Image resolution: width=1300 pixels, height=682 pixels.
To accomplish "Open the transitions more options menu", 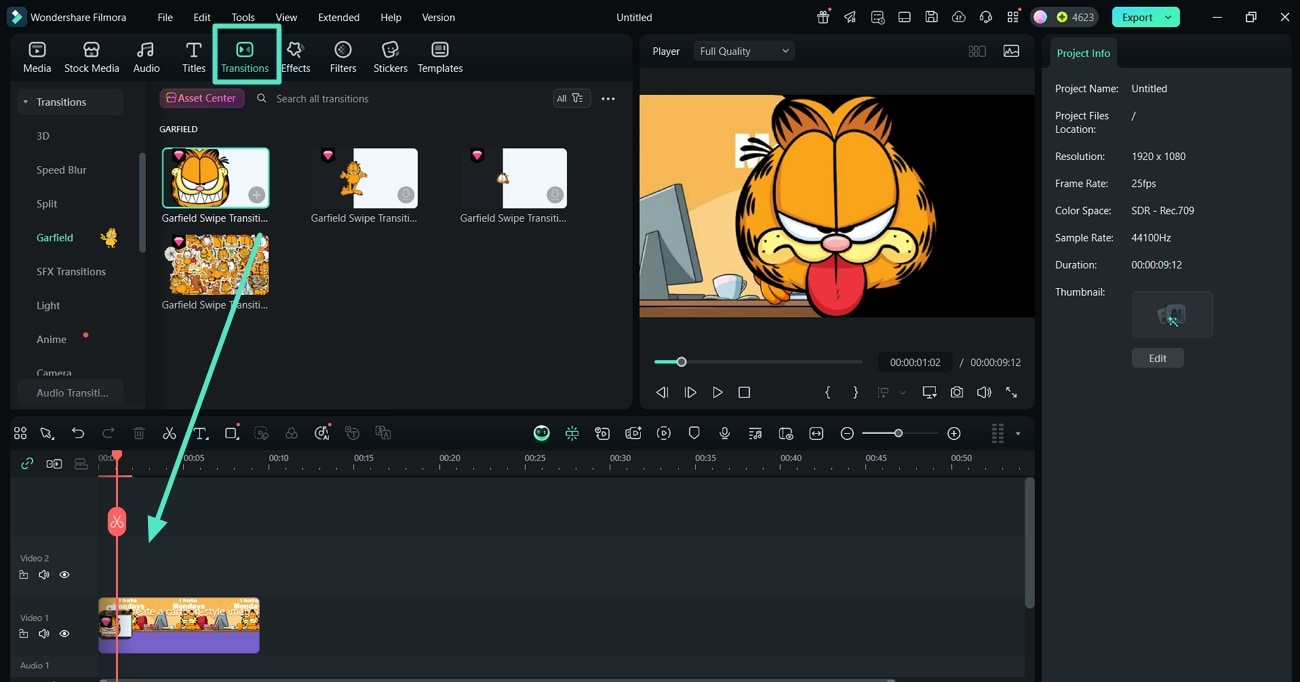I will [608, 98].
